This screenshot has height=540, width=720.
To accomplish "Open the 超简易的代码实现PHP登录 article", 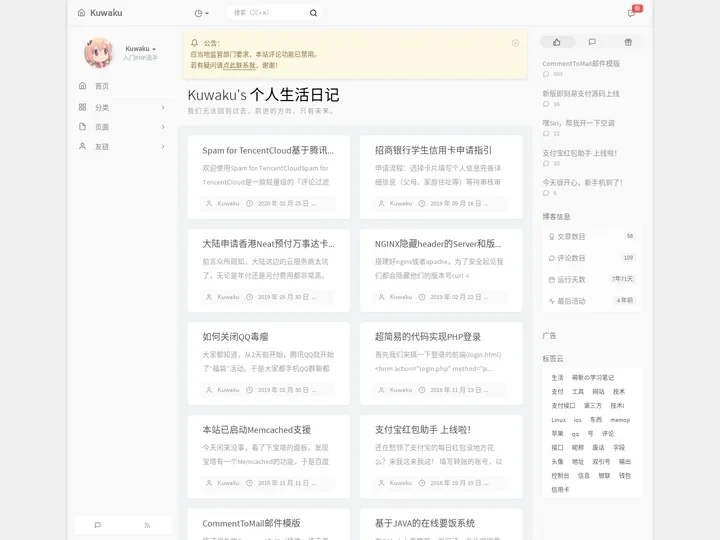I will click(428, 337).
